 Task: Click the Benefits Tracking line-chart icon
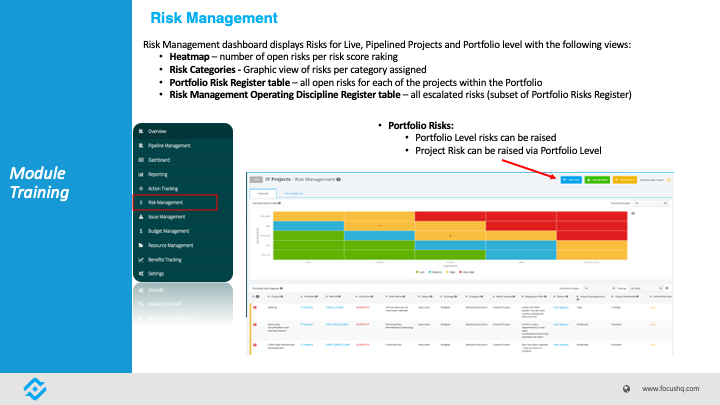click(x=141, y=259)
